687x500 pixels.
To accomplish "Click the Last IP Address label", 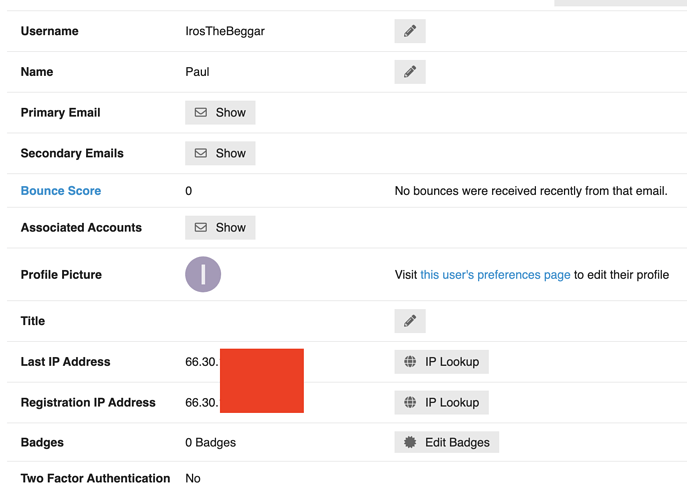I will pos(65,362).
